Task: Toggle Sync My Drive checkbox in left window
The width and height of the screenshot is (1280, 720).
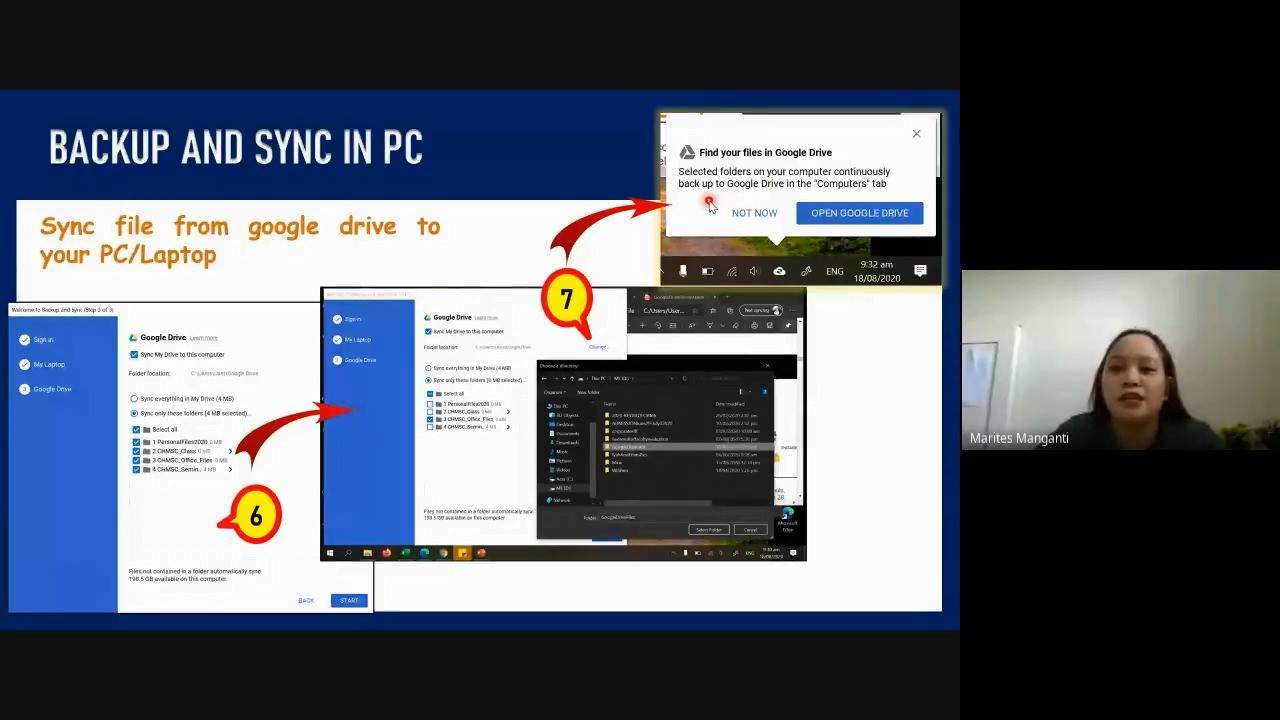Action: tap(134, 354)
